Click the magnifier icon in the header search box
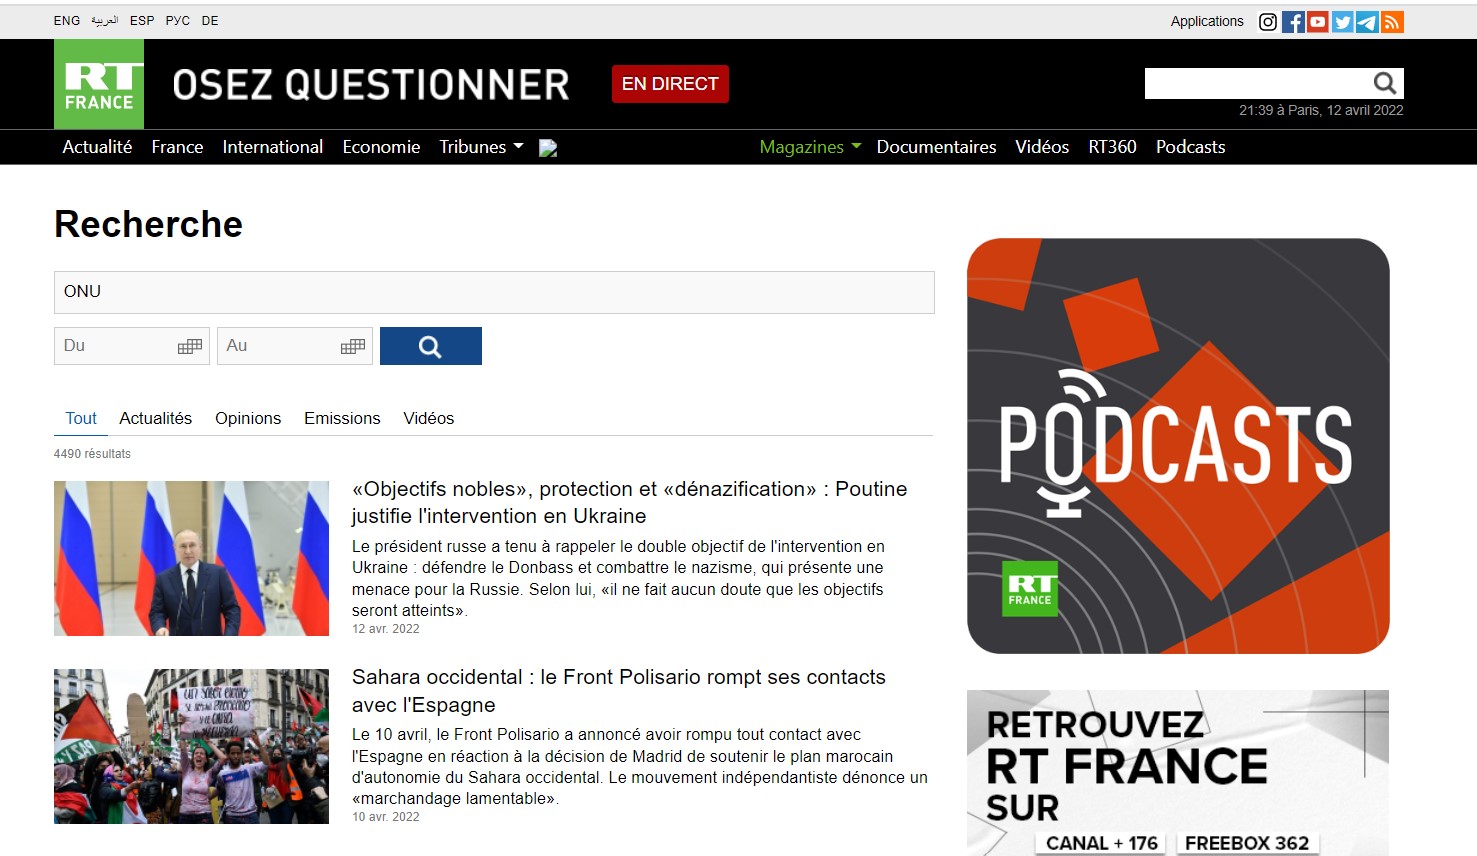Image resolution: width=1477 pixels, height=856 pixels. 1385,83
